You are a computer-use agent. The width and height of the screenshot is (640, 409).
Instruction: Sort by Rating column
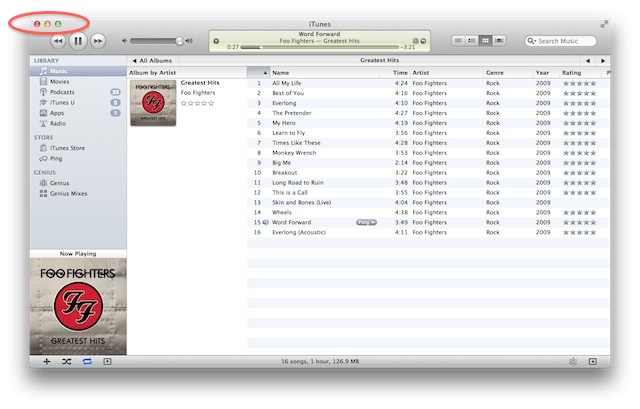580,73
